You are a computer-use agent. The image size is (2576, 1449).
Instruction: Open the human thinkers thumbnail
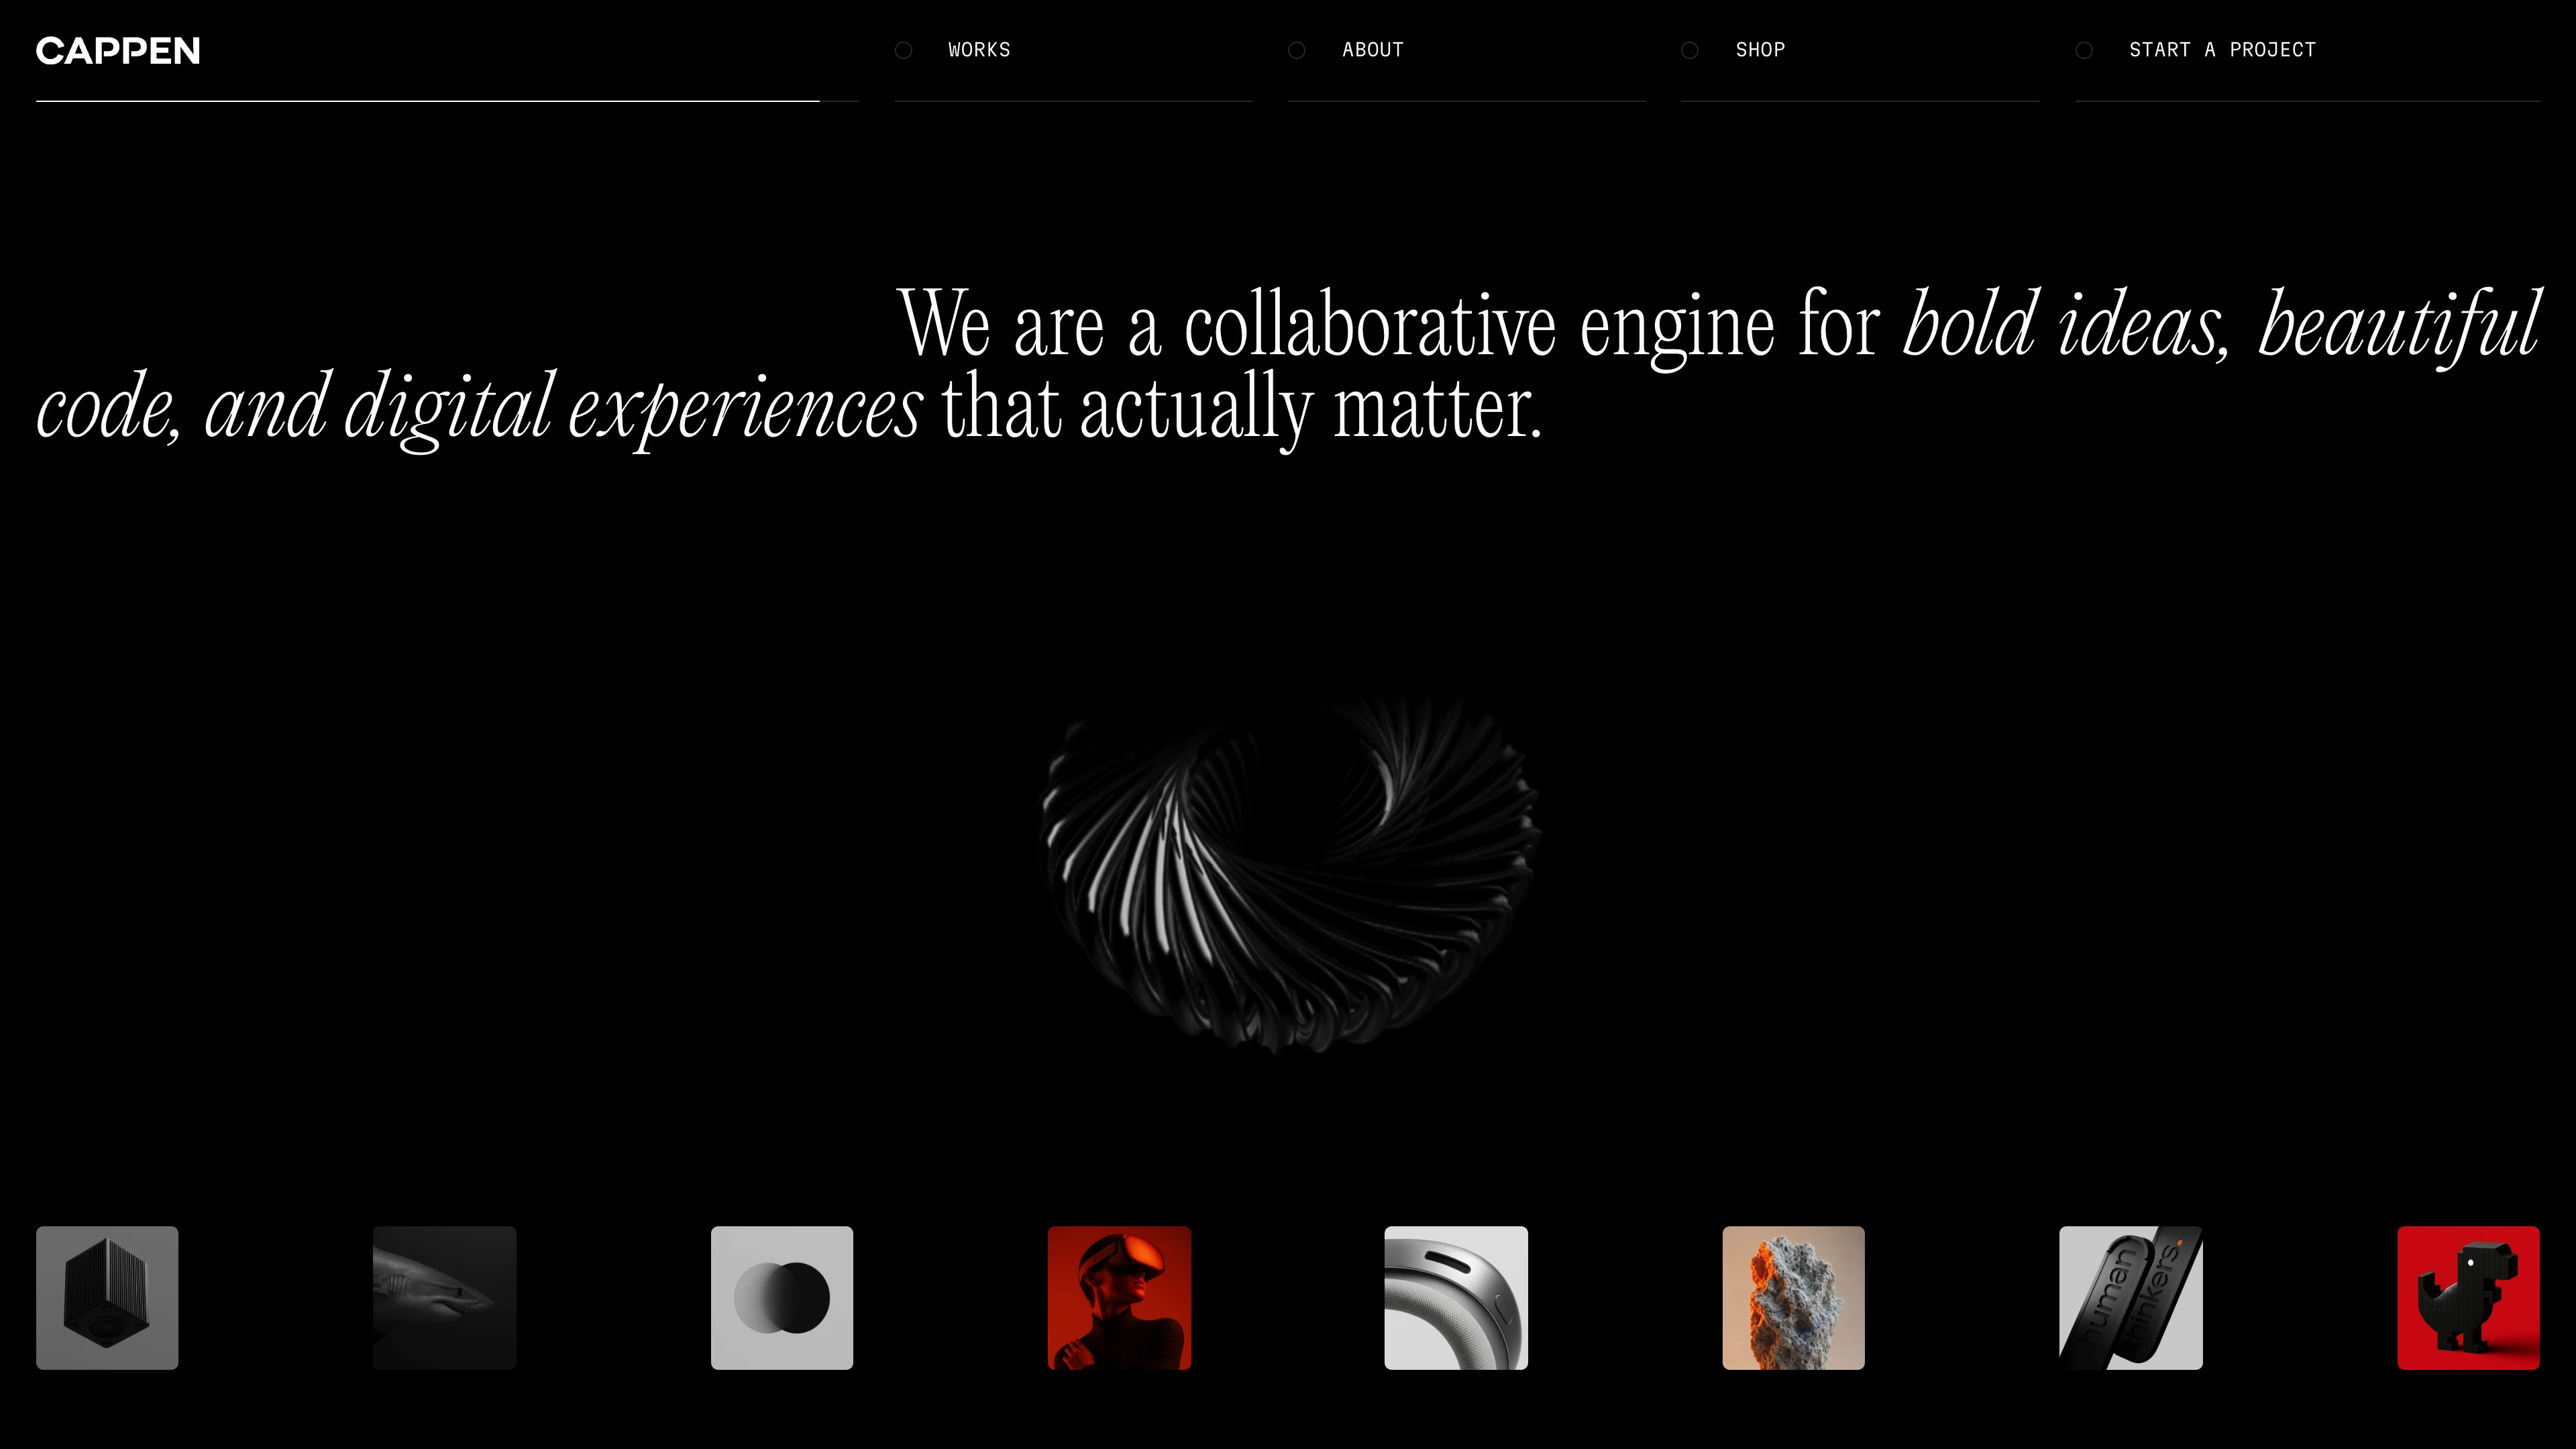[x=2130, y=1297]
